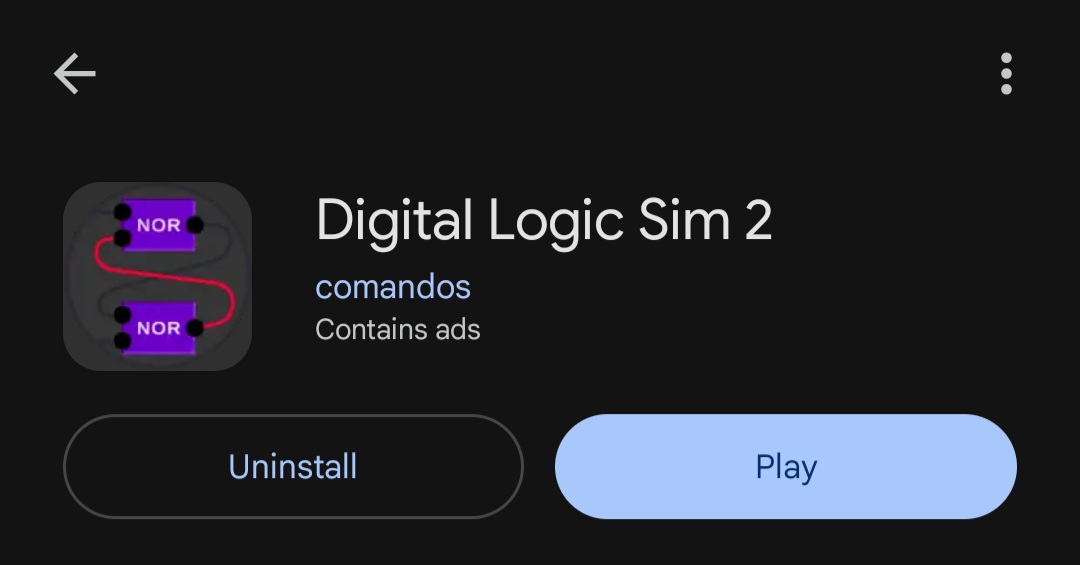Open the three-dot more options menu
1080x565 pixels.
1006,74
